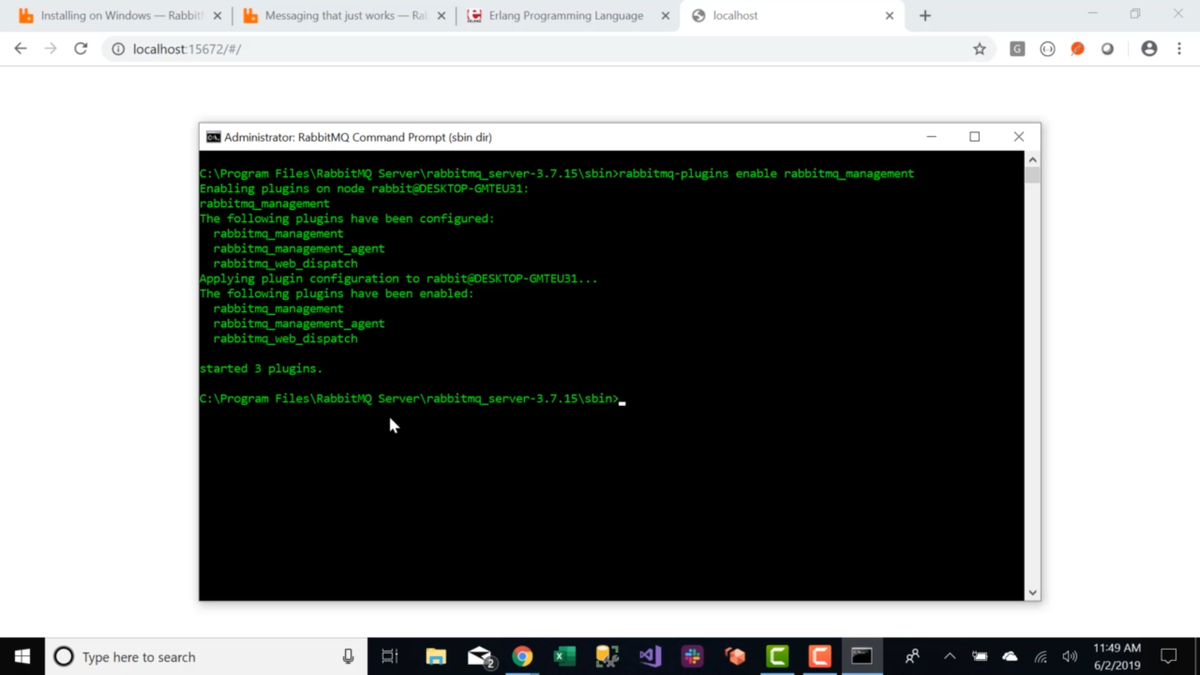Maximize the RabbitMQ Command Prompt window

975,137
